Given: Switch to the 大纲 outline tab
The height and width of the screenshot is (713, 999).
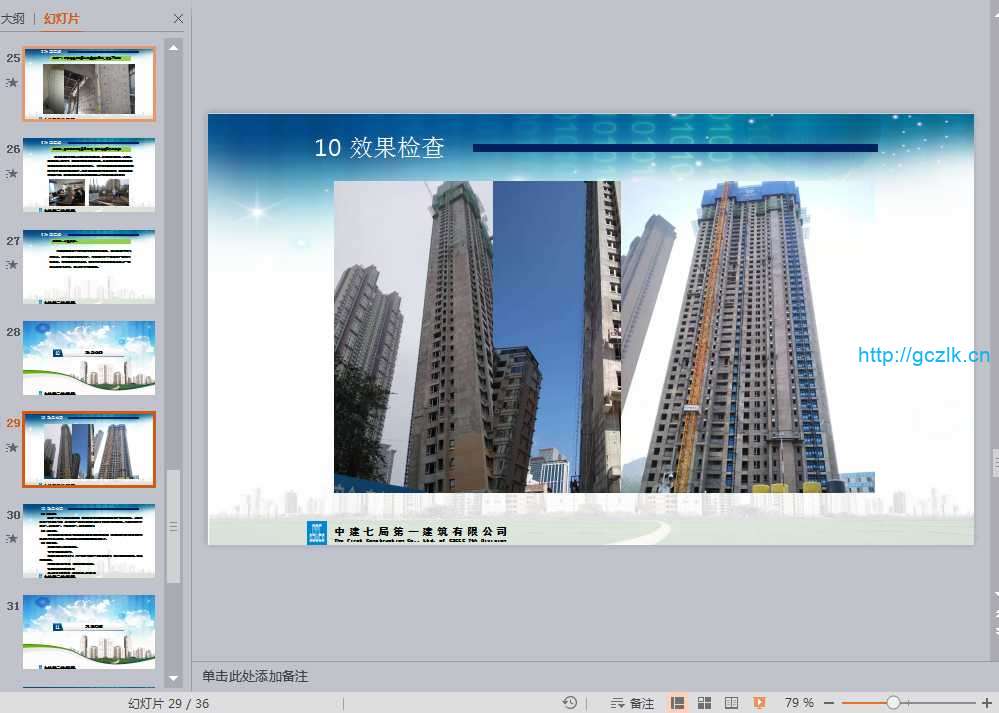Looking at the screenshot, I should [13, 19].
